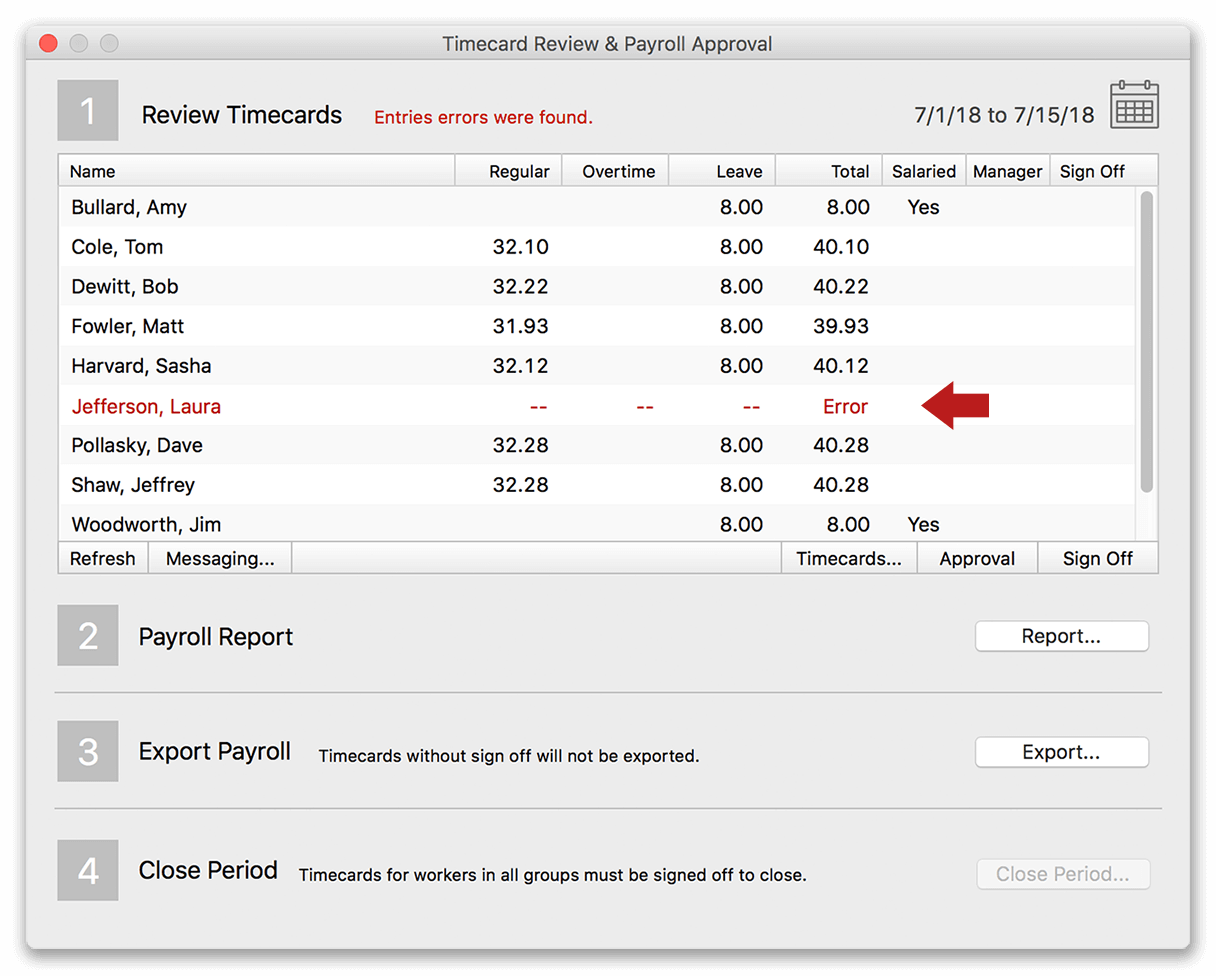
Task: Click the Approval button
Action: pos(977,558)
